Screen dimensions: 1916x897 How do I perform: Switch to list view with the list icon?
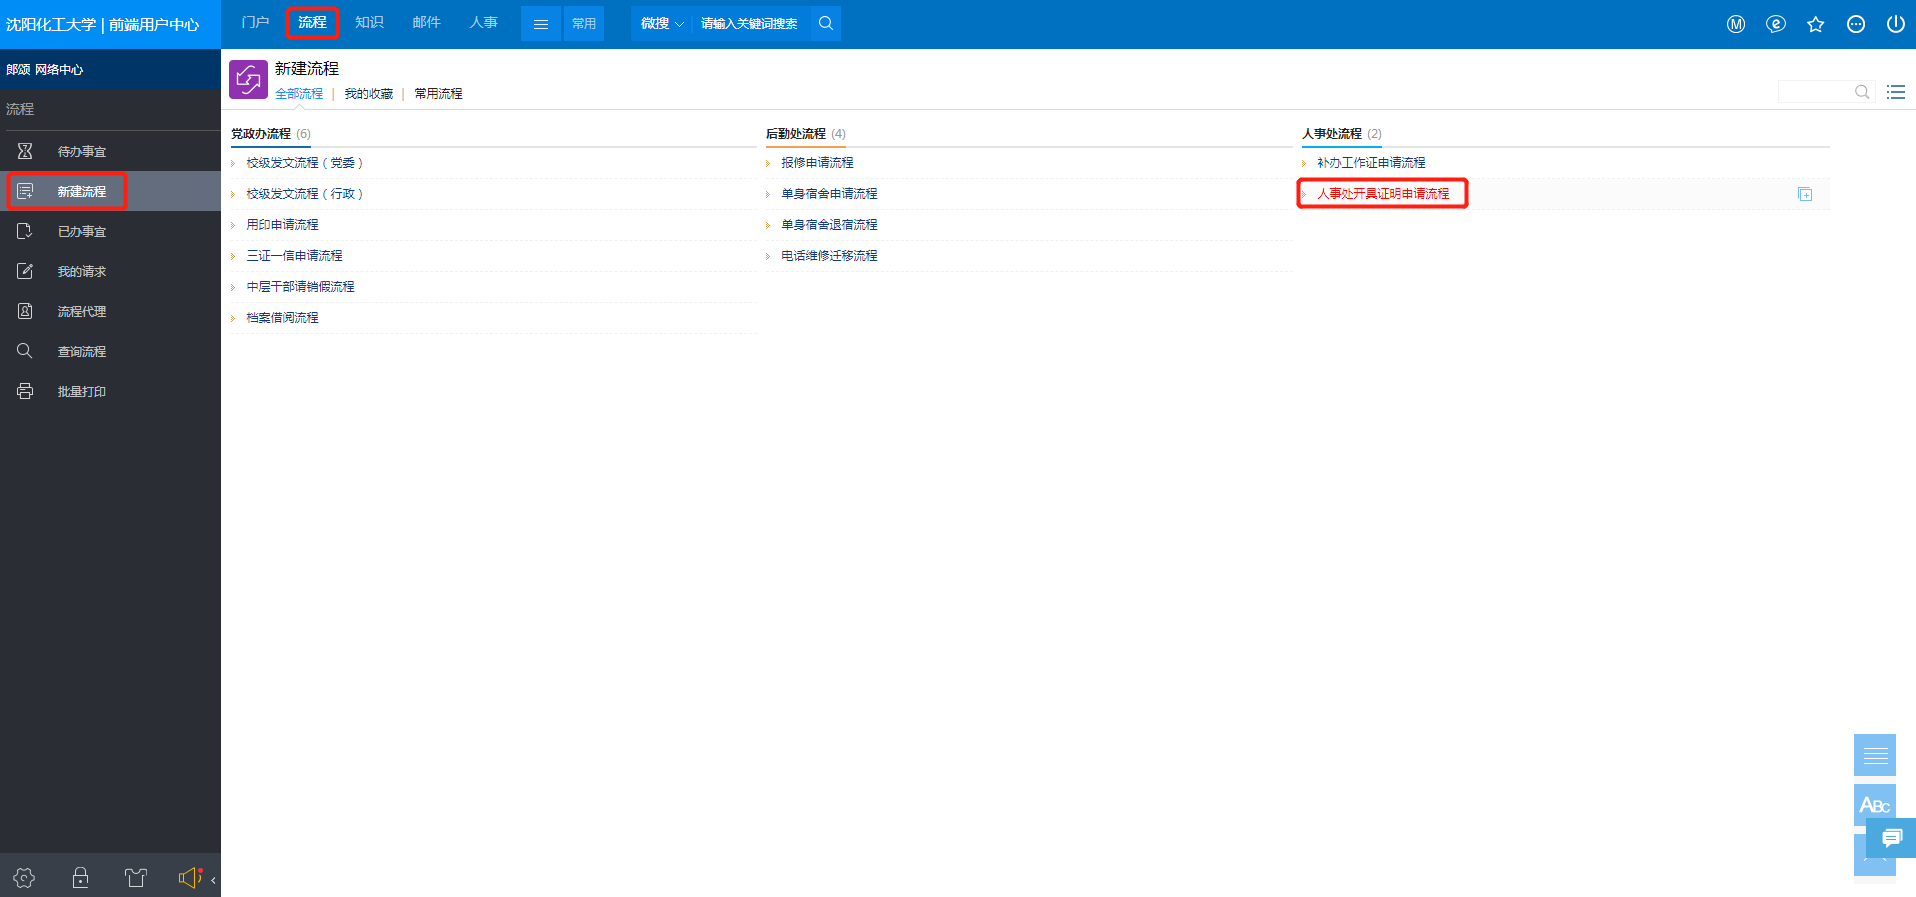click(x=1896, y=92)
